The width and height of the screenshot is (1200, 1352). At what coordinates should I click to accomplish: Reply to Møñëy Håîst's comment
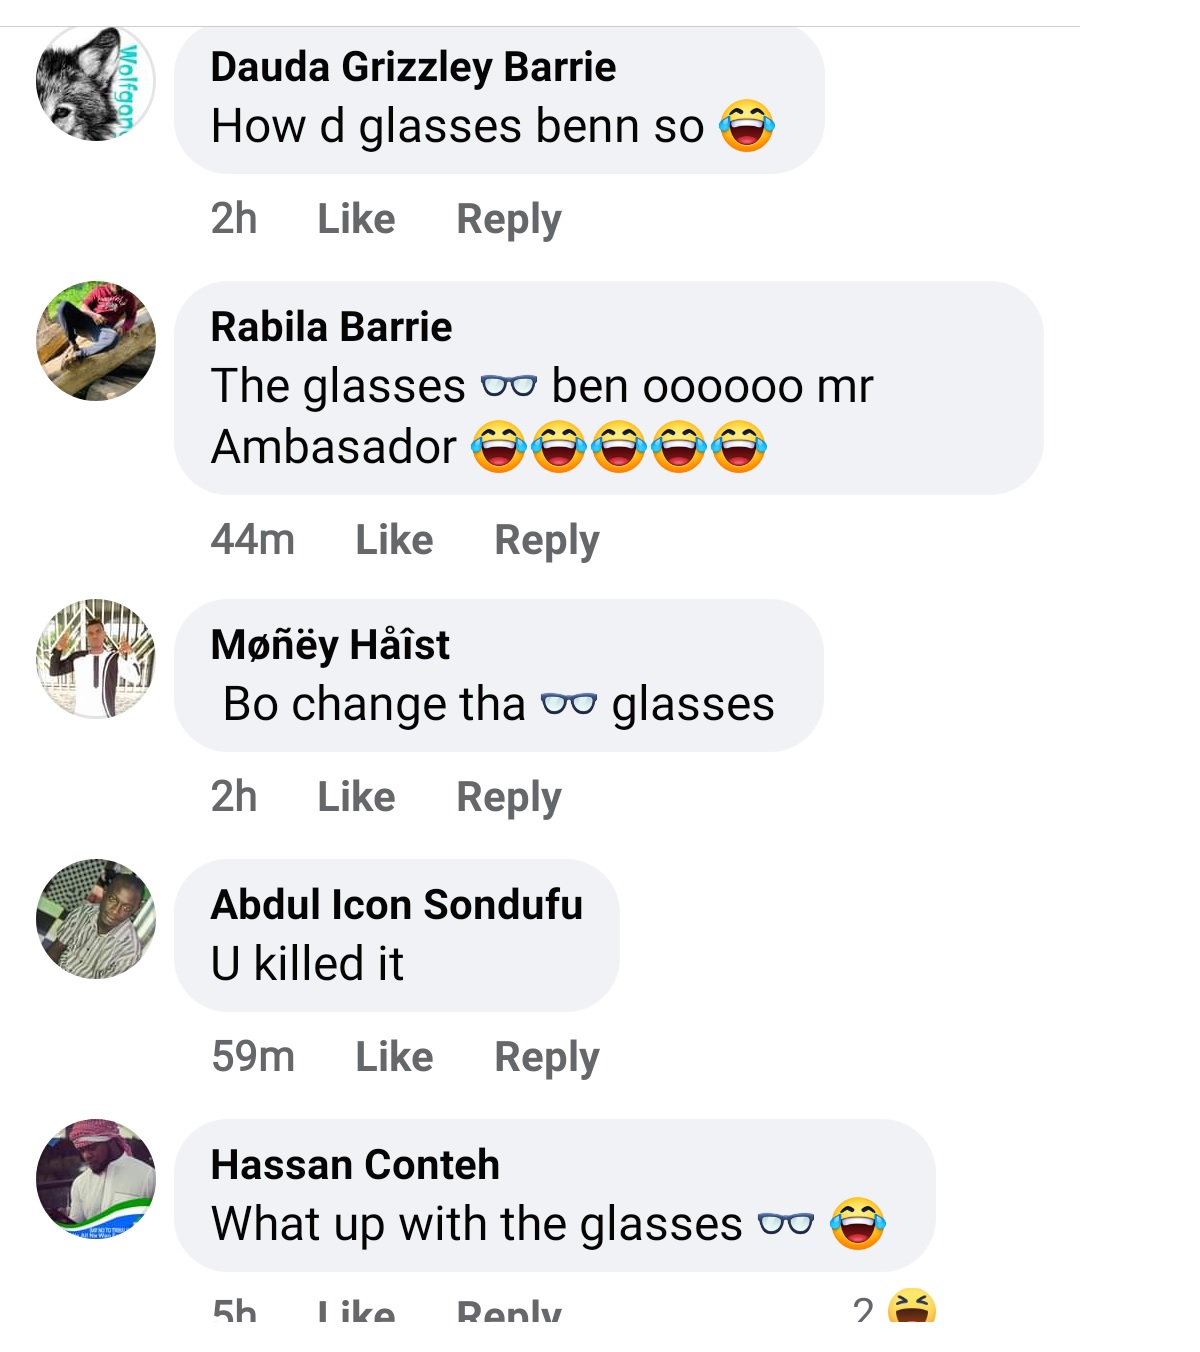click(x=508, y=797)
